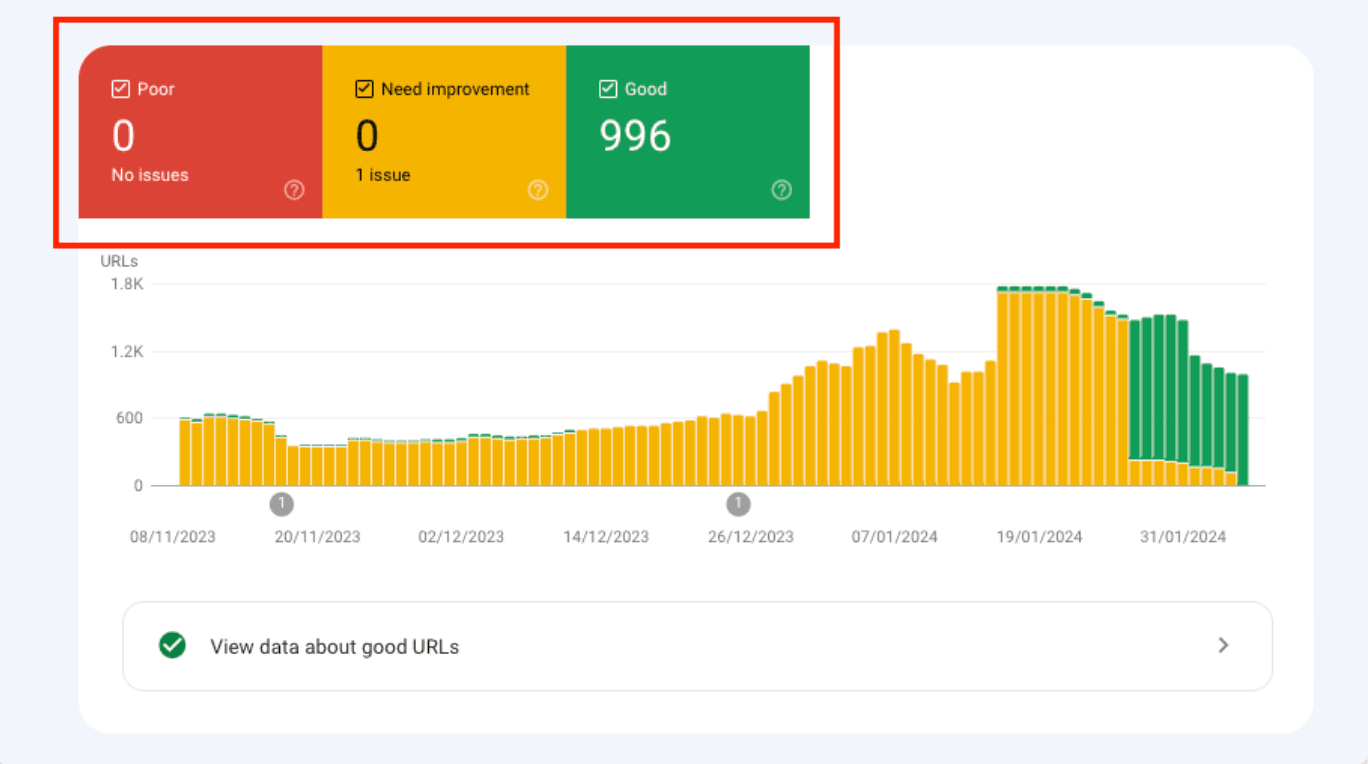Click the leftmost yellow chart bar
1368x764 pixels.
(x=185, y=452)
